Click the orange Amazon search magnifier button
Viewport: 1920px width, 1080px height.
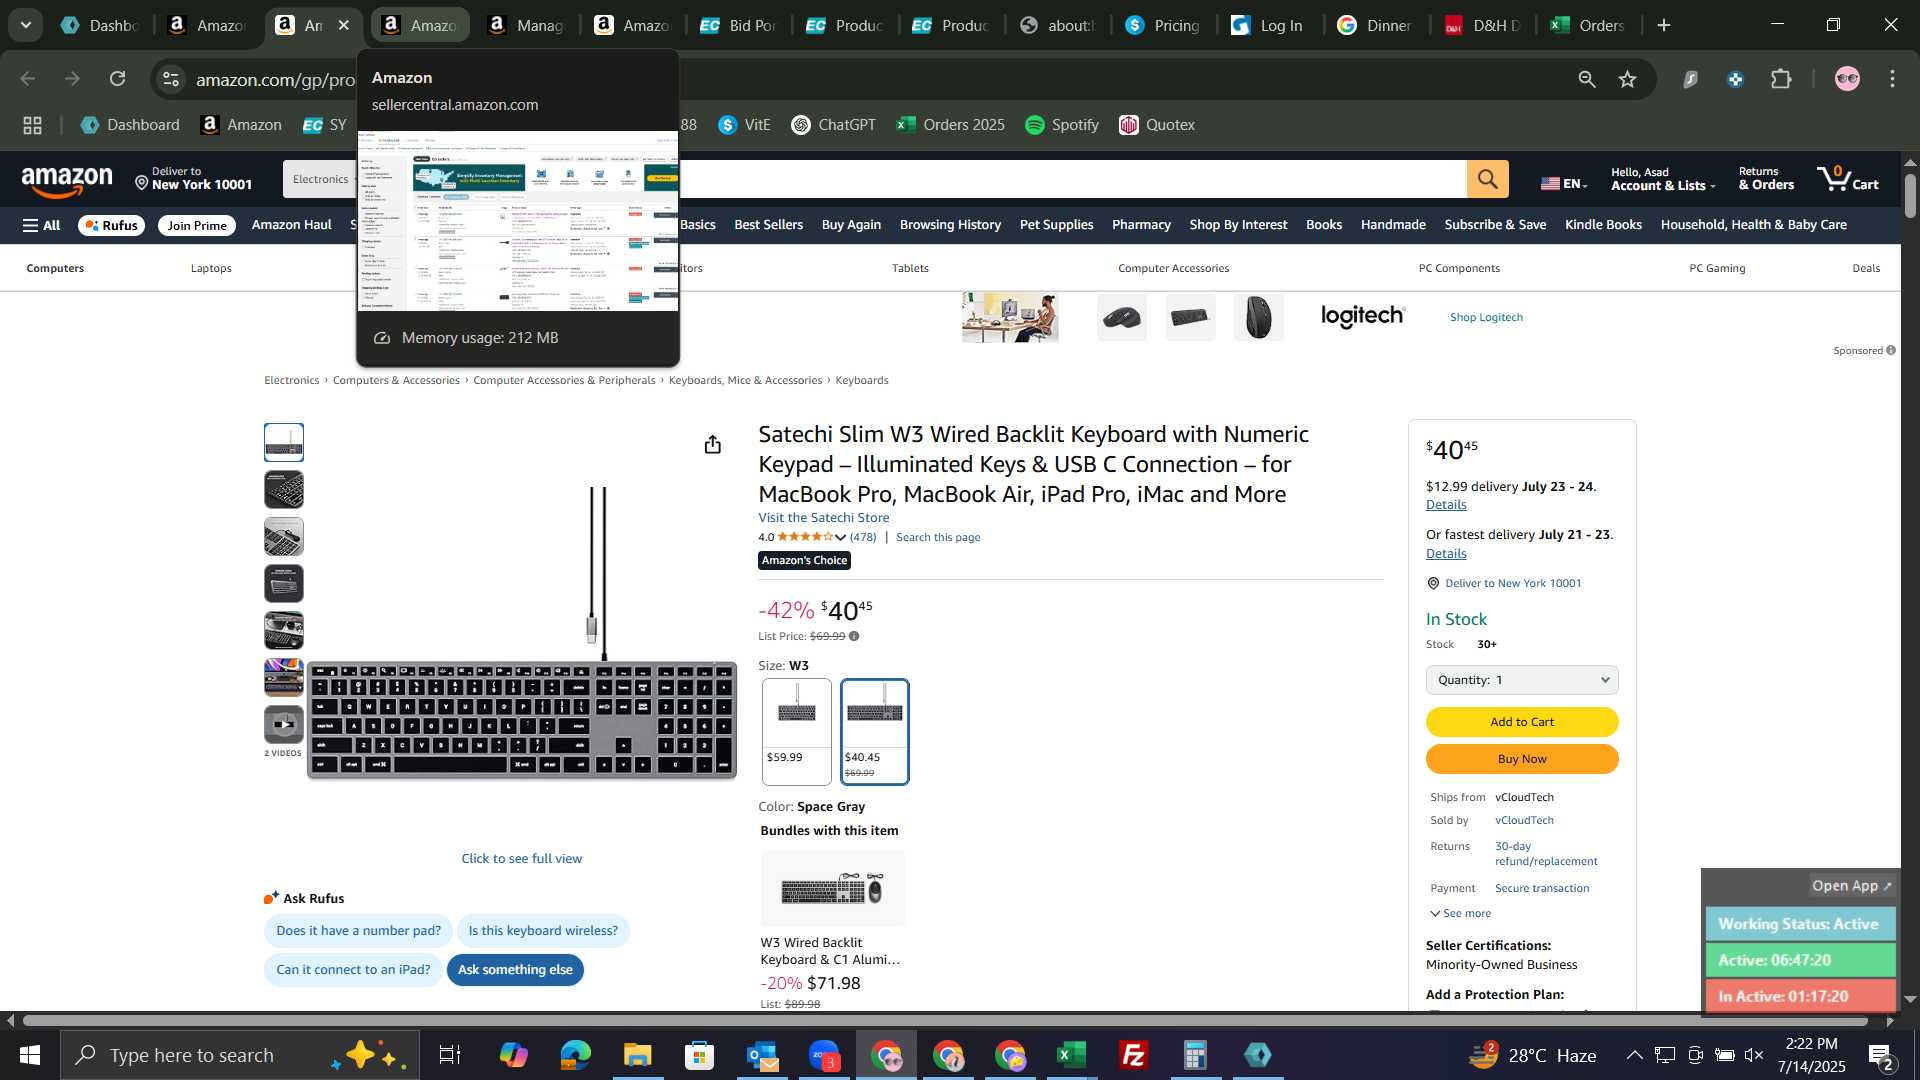(x=1487, y=179)
